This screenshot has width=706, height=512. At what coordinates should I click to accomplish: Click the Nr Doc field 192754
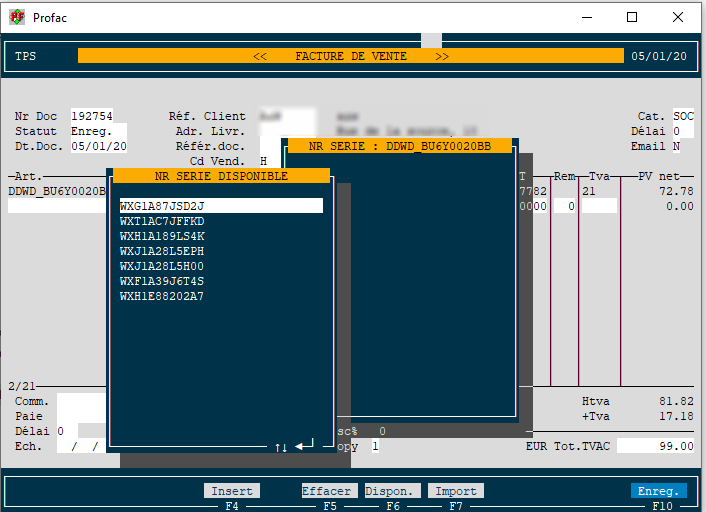(92, 117)
